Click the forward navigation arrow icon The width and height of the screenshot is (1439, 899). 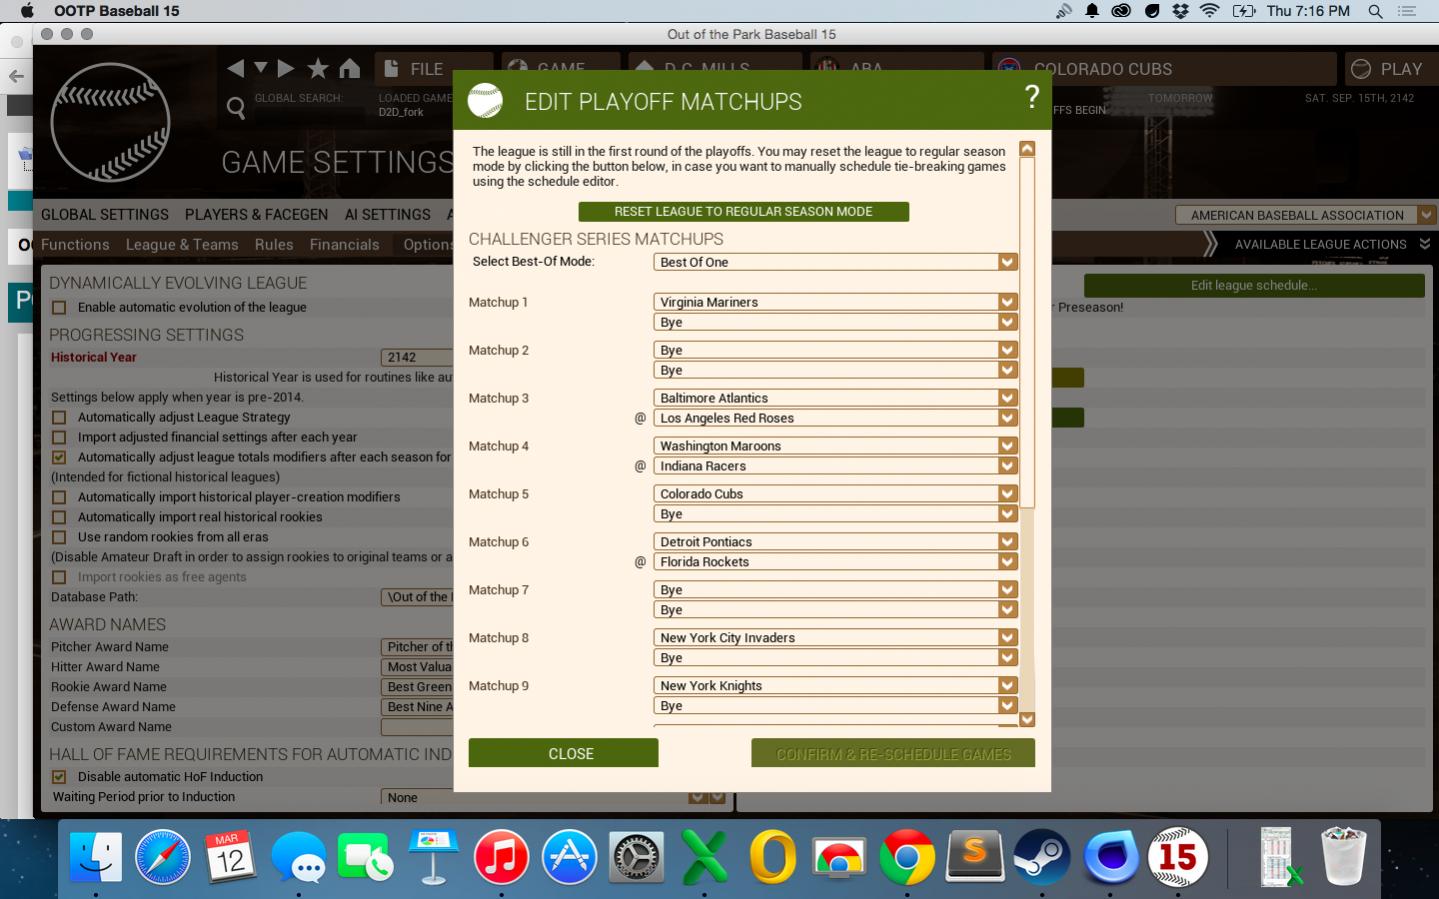pos(286,68)
